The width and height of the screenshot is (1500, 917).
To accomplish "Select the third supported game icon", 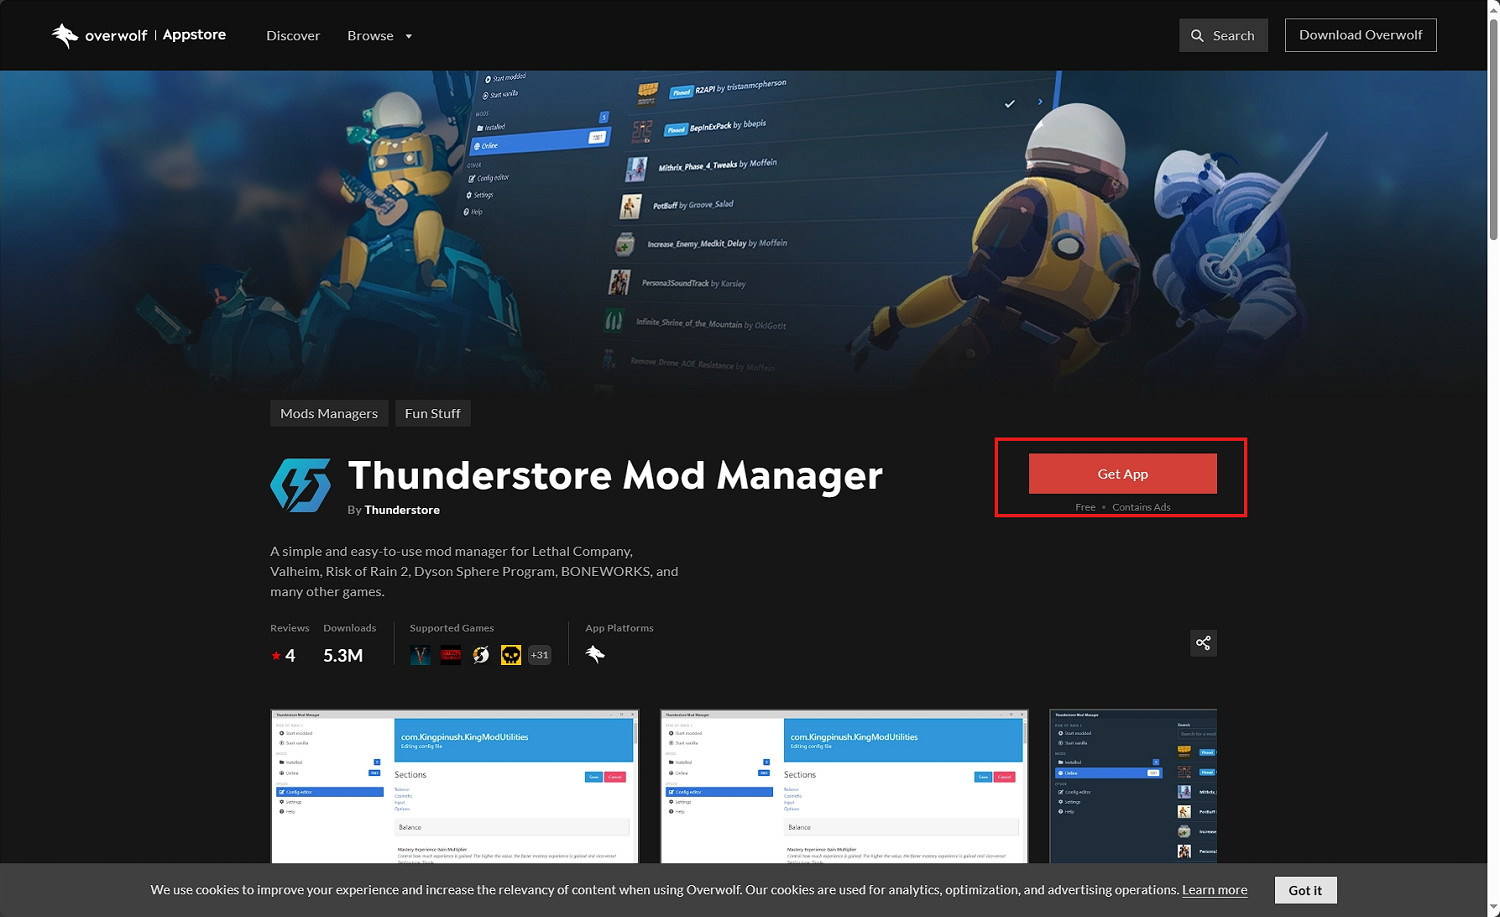I will [x=481, y=655].
